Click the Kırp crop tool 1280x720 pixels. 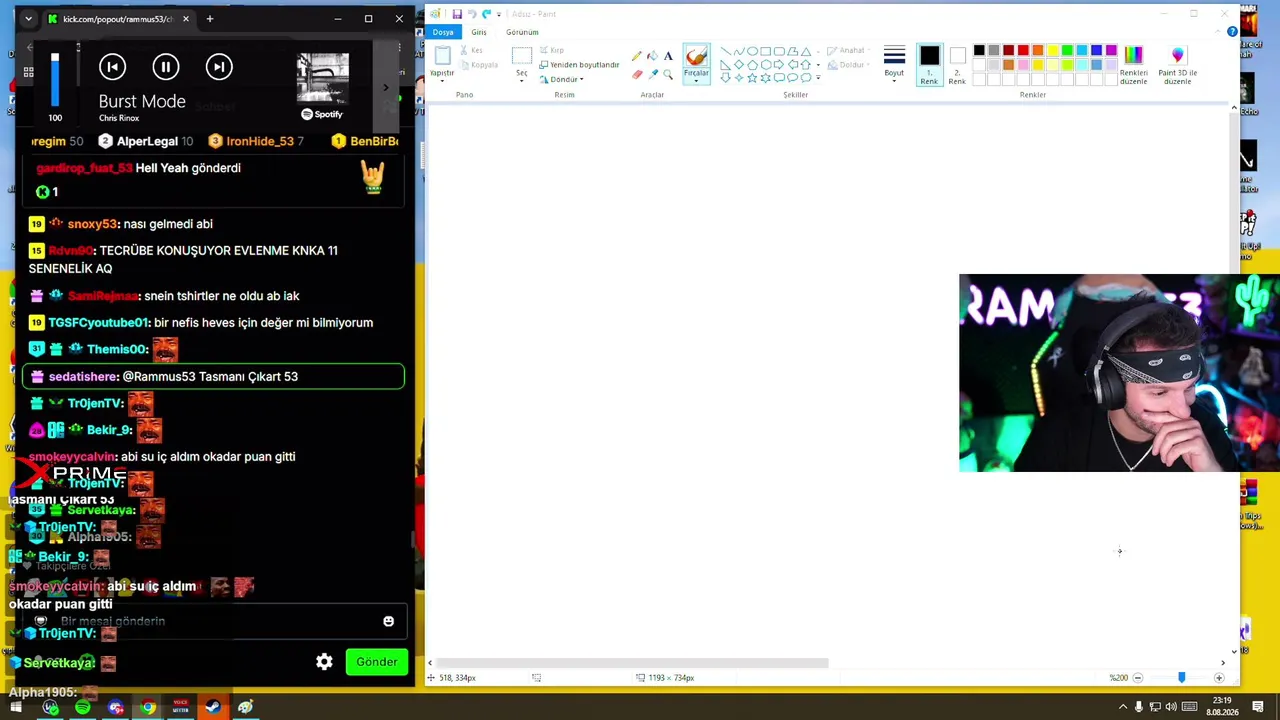tap(552, 50)
